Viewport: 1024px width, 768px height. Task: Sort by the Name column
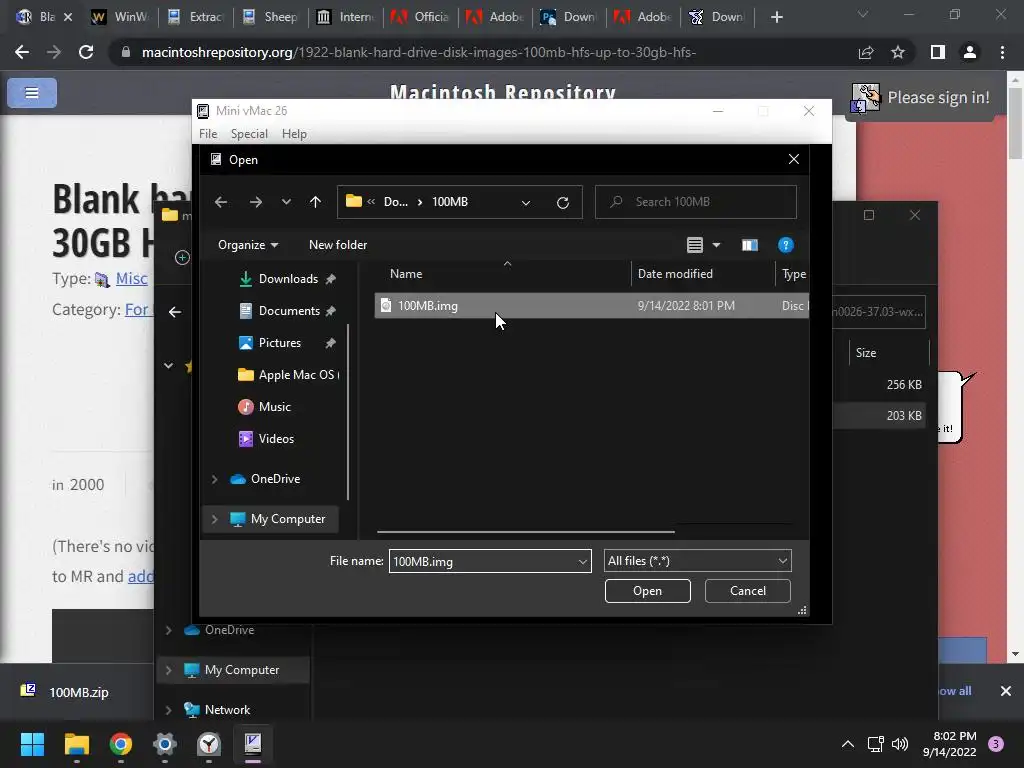(x=406, y=274)
